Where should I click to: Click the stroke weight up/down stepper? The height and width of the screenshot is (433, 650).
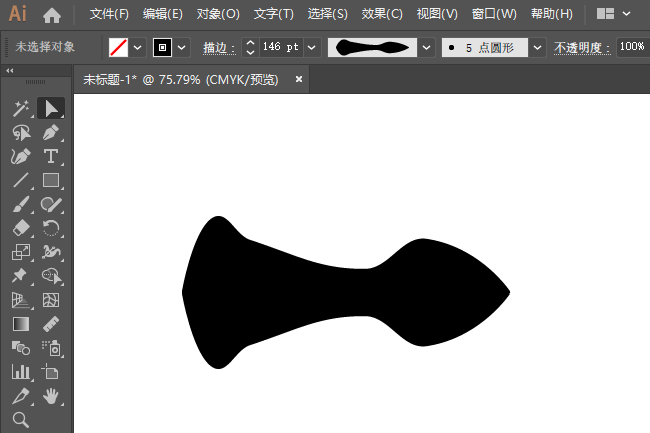click(x=250, y=47)
